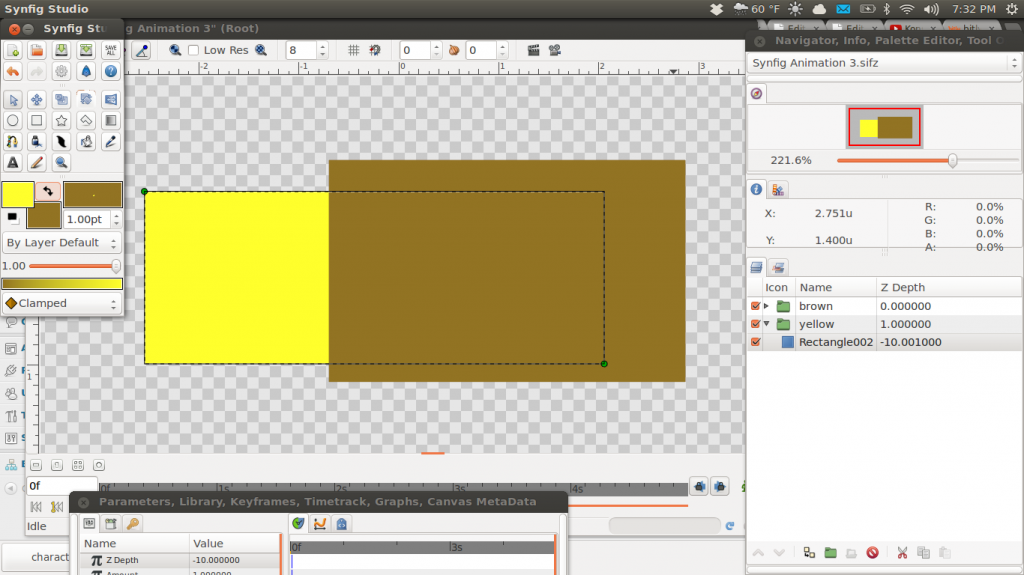
Task: Click the cut layer scissors button
Action: pyautogui.click(x=902, y=553)
